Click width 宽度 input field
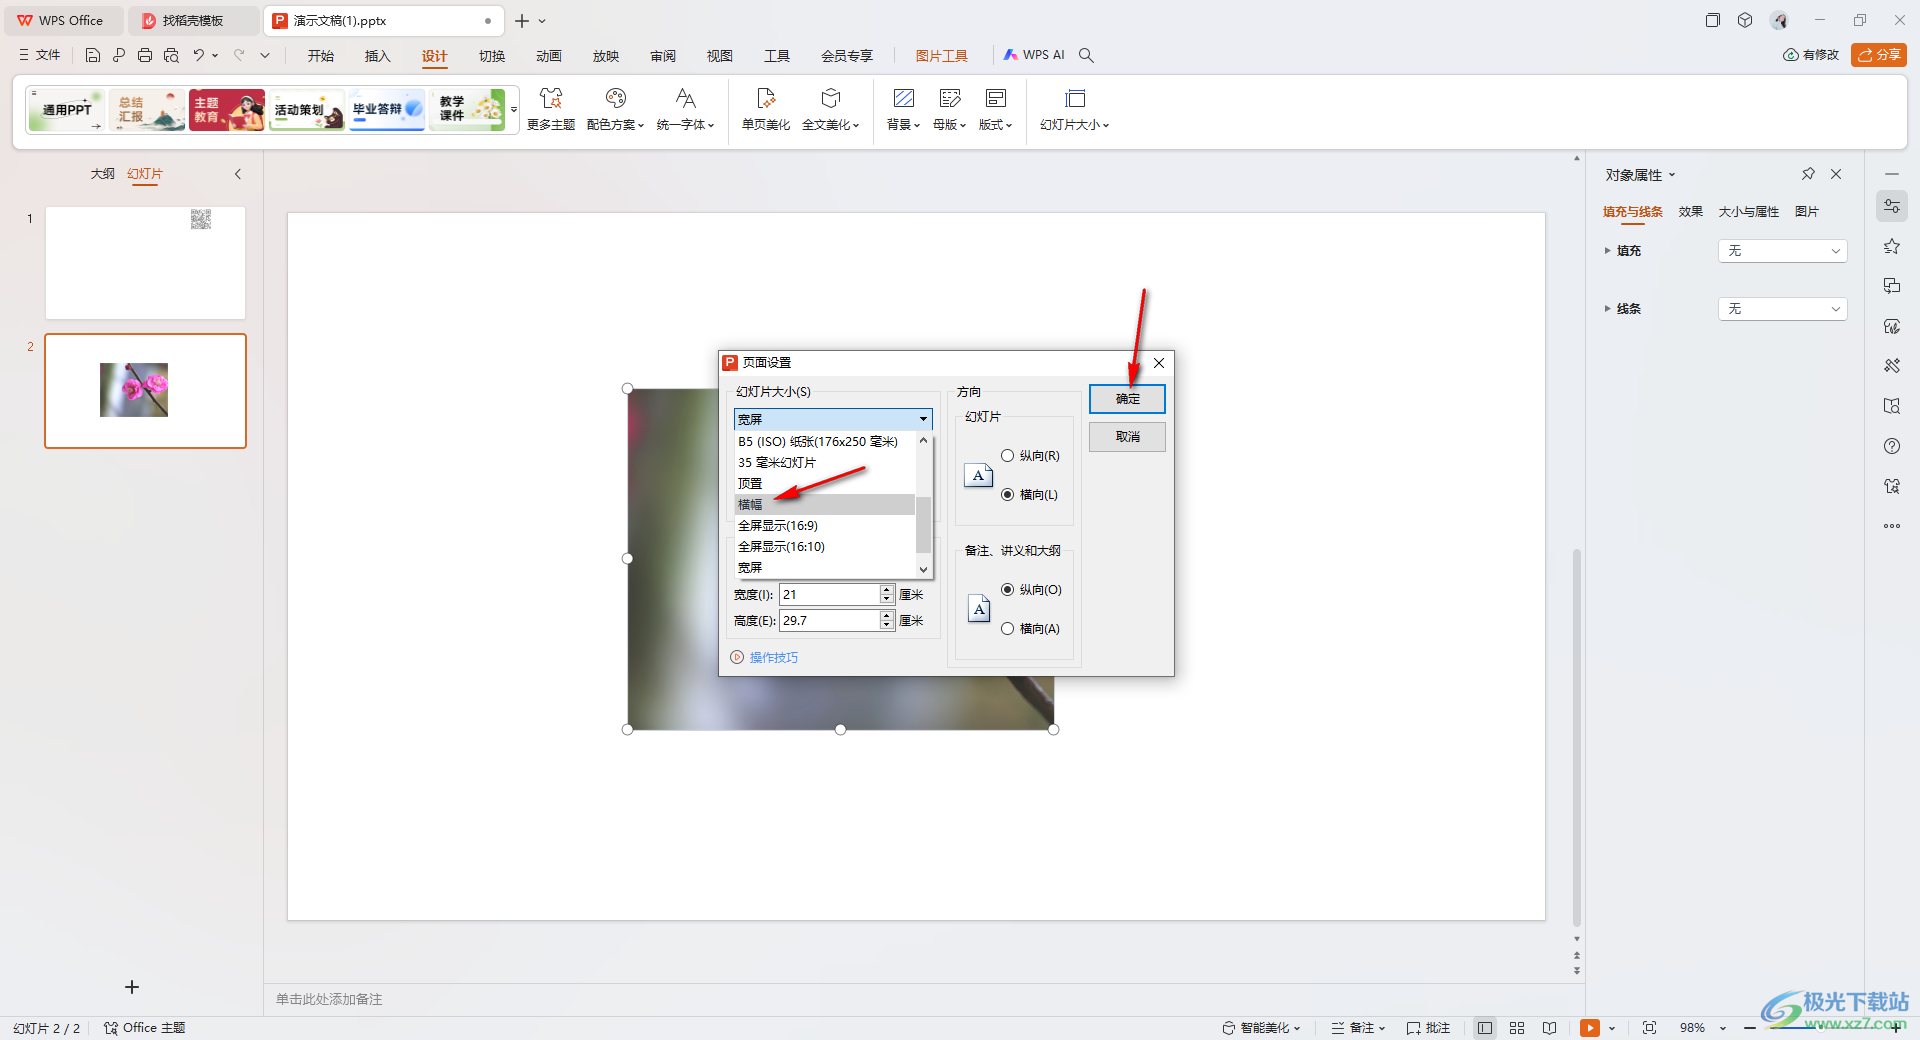Viewport: 1920px width, 1040px height. [x=829, y=595]
